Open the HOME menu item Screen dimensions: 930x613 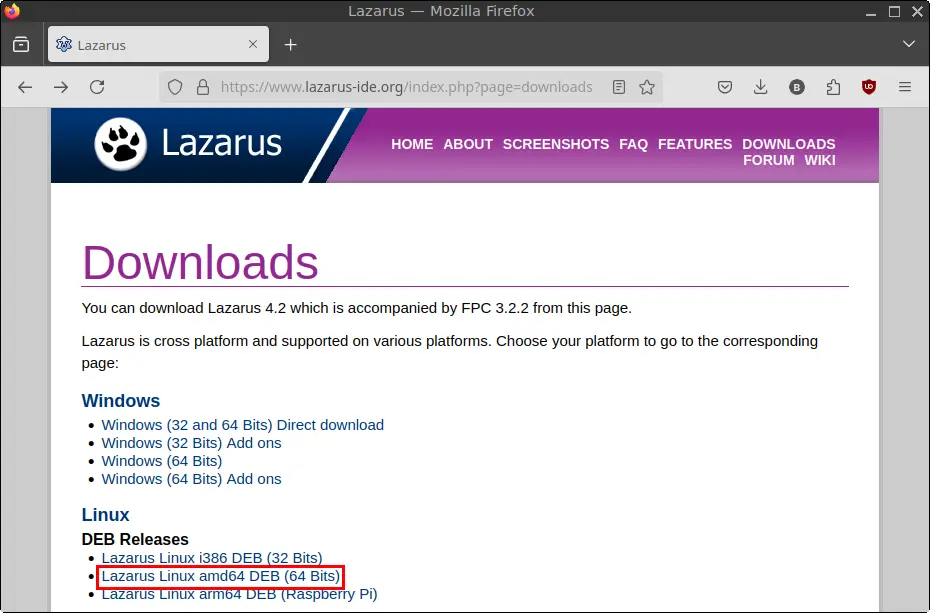click(412, 144)
